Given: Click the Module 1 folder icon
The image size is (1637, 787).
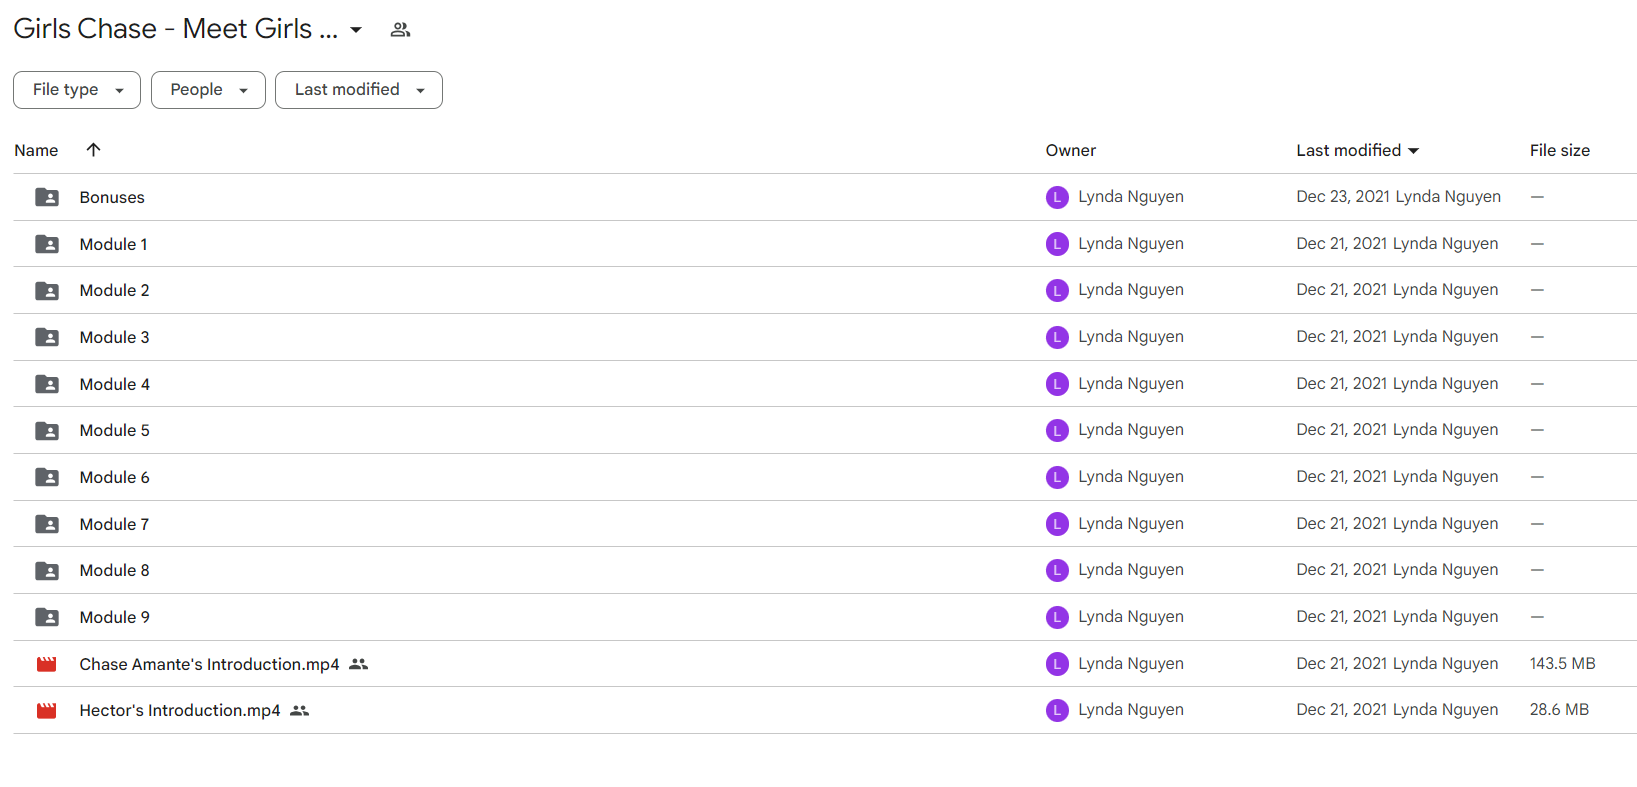Looking at the screenshot, I should tap(47, 244).
